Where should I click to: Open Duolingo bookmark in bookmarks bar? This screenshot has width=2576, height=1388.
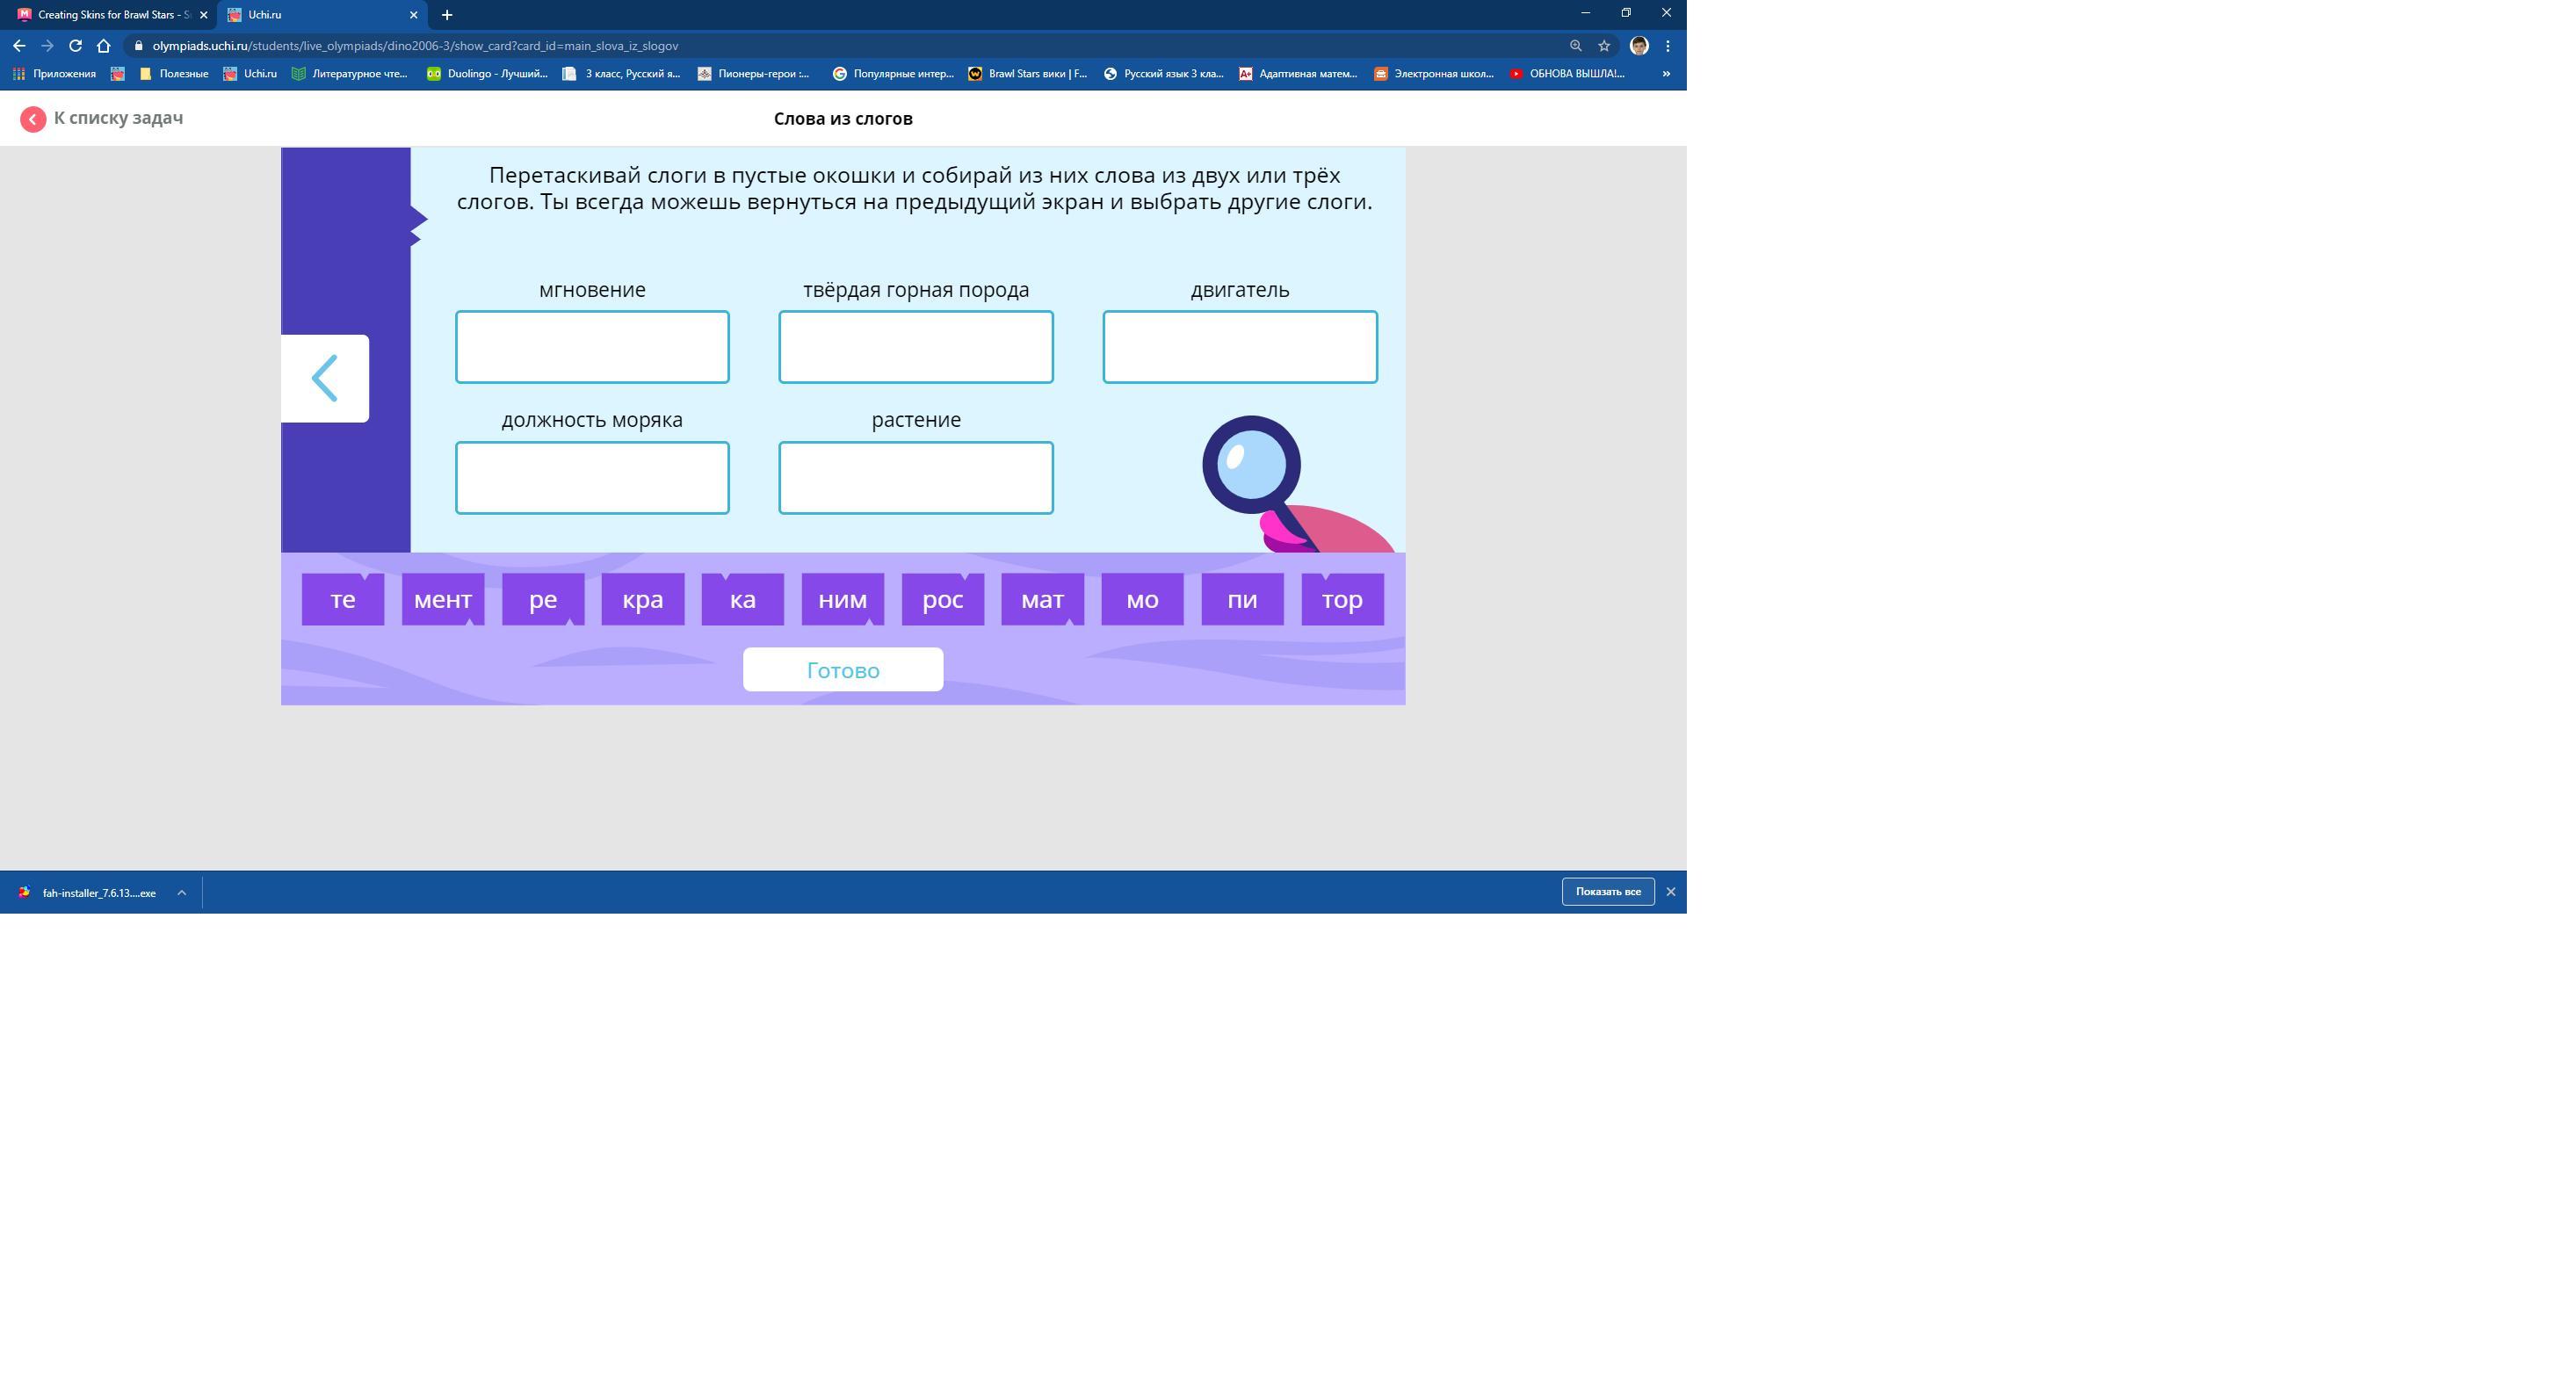click(x=487, y=74)
